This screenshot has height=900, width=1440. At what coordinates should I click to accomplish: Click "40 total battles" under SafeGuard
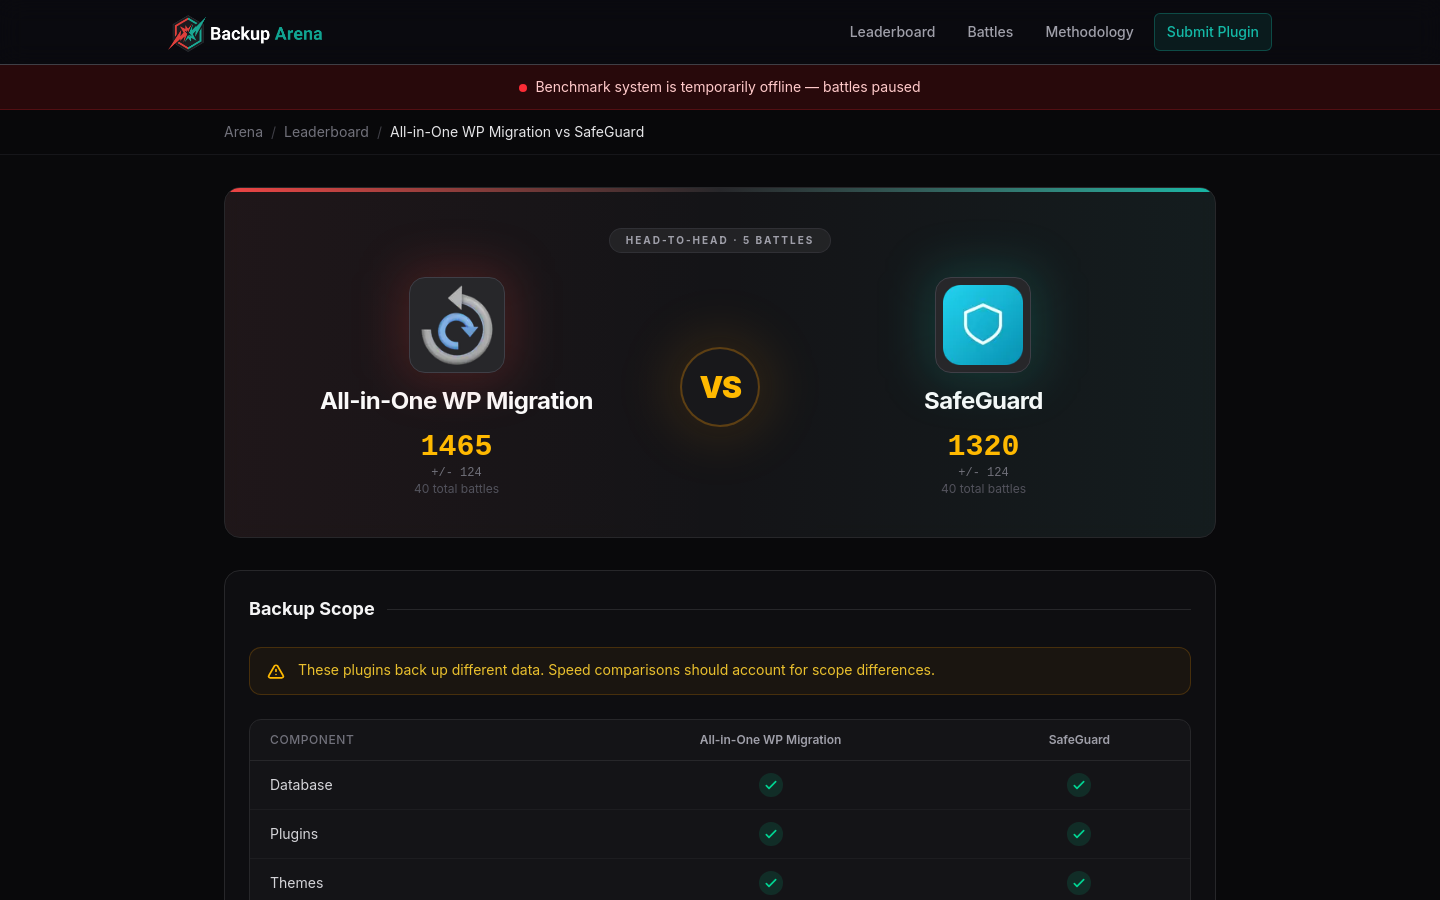(x=983, y=489)
